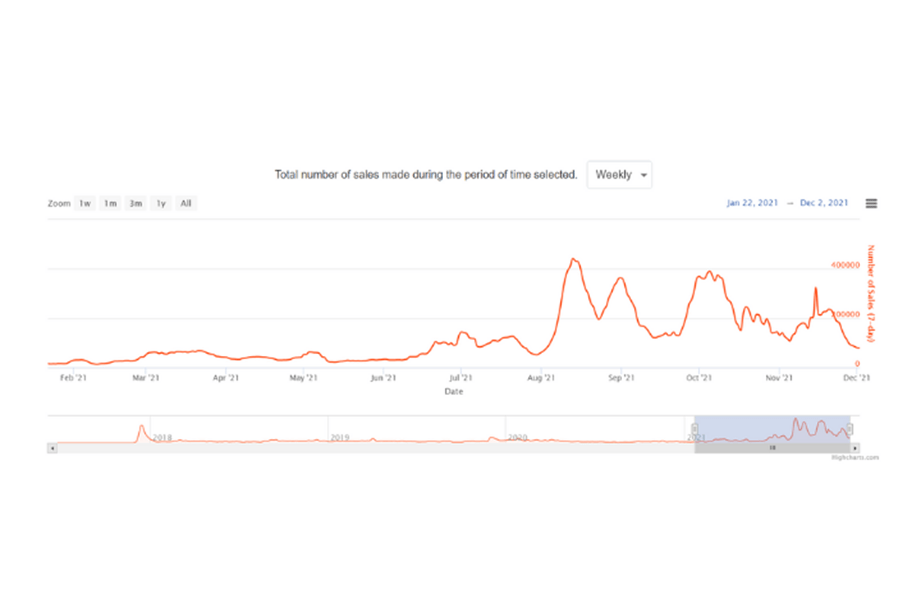Set zoom to 1m

pos(110,203)
